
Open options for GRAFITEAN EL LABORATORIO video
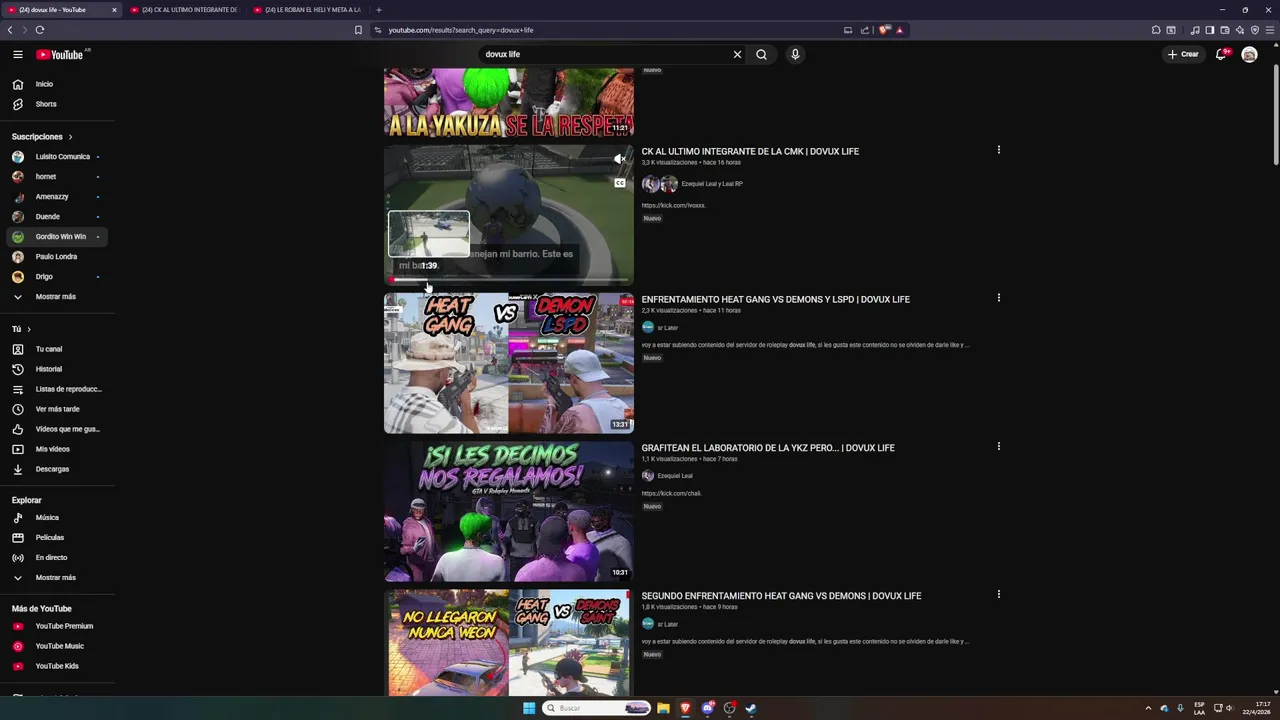pyautogui.click(x=998, y=446)
